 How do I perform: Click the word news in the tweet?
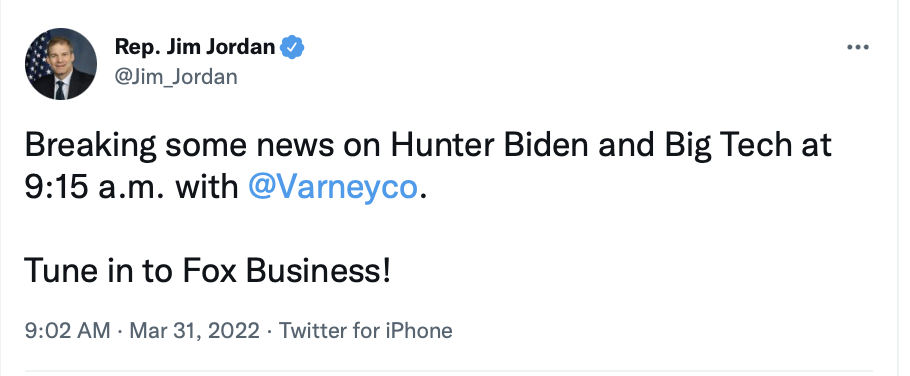pyautogui.click(x=295, y=146)
